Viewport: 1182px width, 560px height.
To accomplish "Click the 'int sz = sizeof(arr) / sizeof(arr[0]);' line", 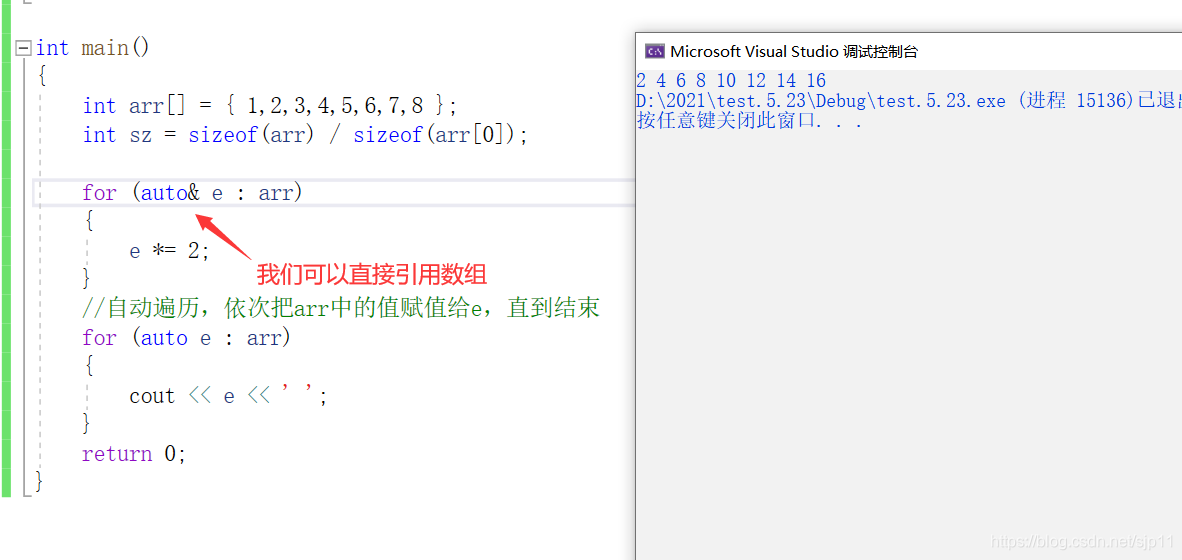I will (x=305, y=135).
